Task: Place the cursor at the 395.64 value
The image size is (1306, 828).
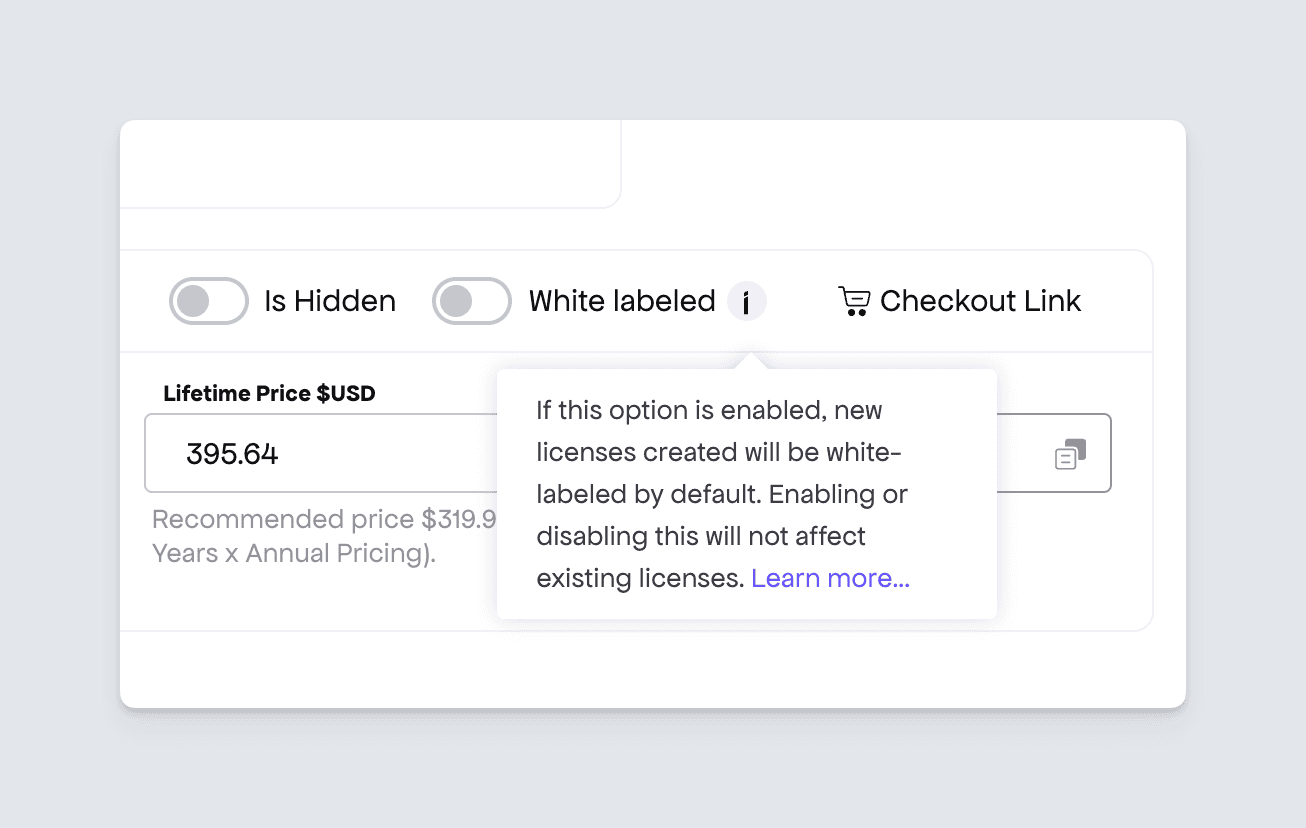Action: [x=232, y=454]
